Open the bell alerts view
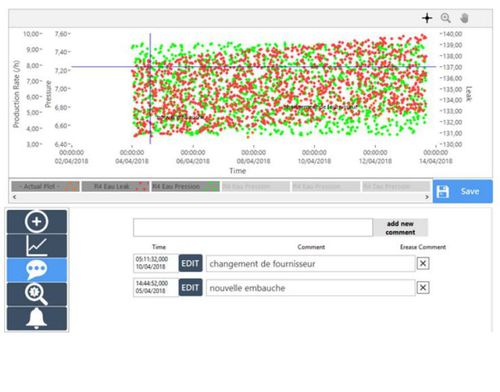This screenshot has height=392, width=500. click(x=37, y=318)
